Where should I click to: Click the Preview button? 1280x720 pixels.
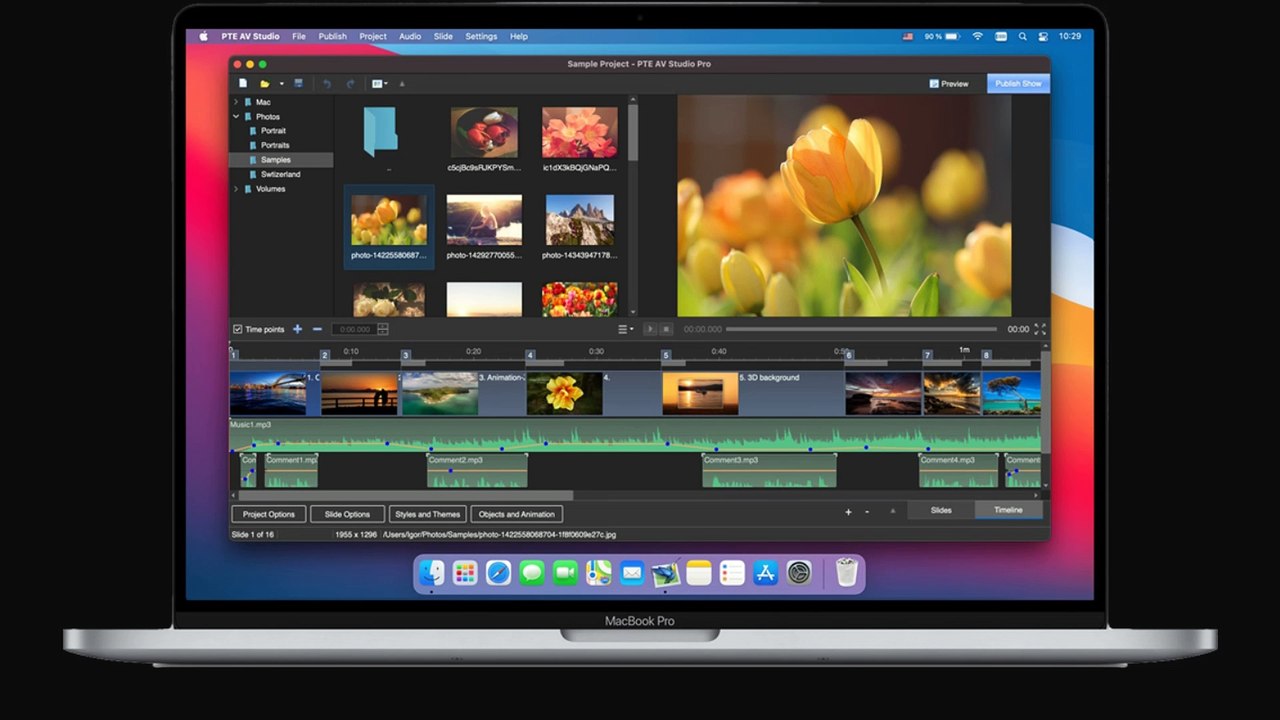click(x=949, y=84)
